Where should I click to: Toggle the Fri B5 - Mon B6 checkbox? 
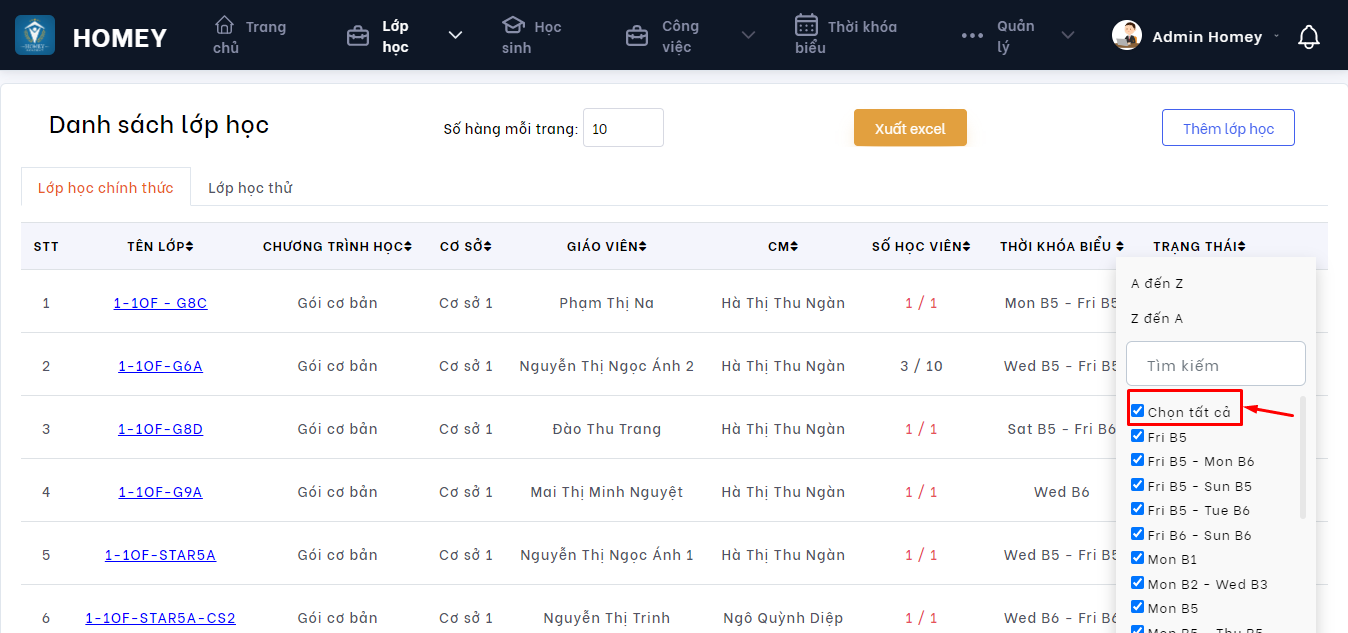point(1137,460)
